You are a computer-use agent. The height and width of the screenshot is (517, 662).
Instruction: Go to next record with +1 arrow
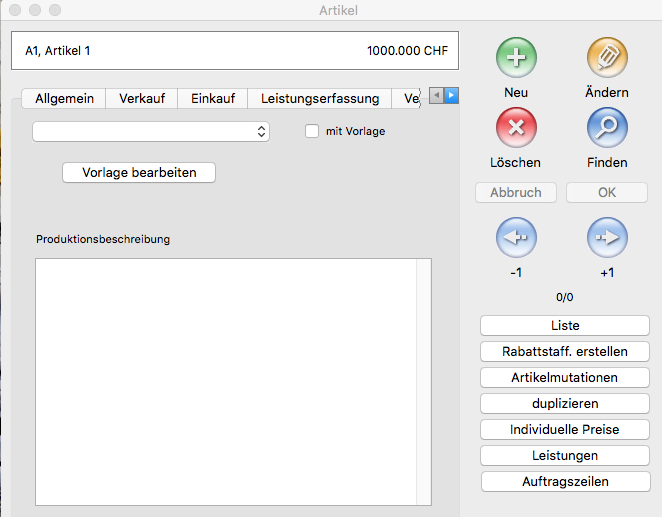pyautogui.click(x=607, y=238)
